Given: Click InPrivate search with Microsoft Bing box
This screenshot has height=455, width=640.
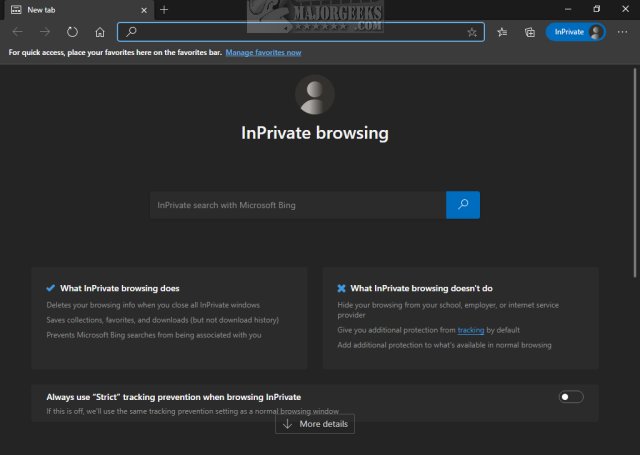Looking at the screenshot, I should [298, 205].
